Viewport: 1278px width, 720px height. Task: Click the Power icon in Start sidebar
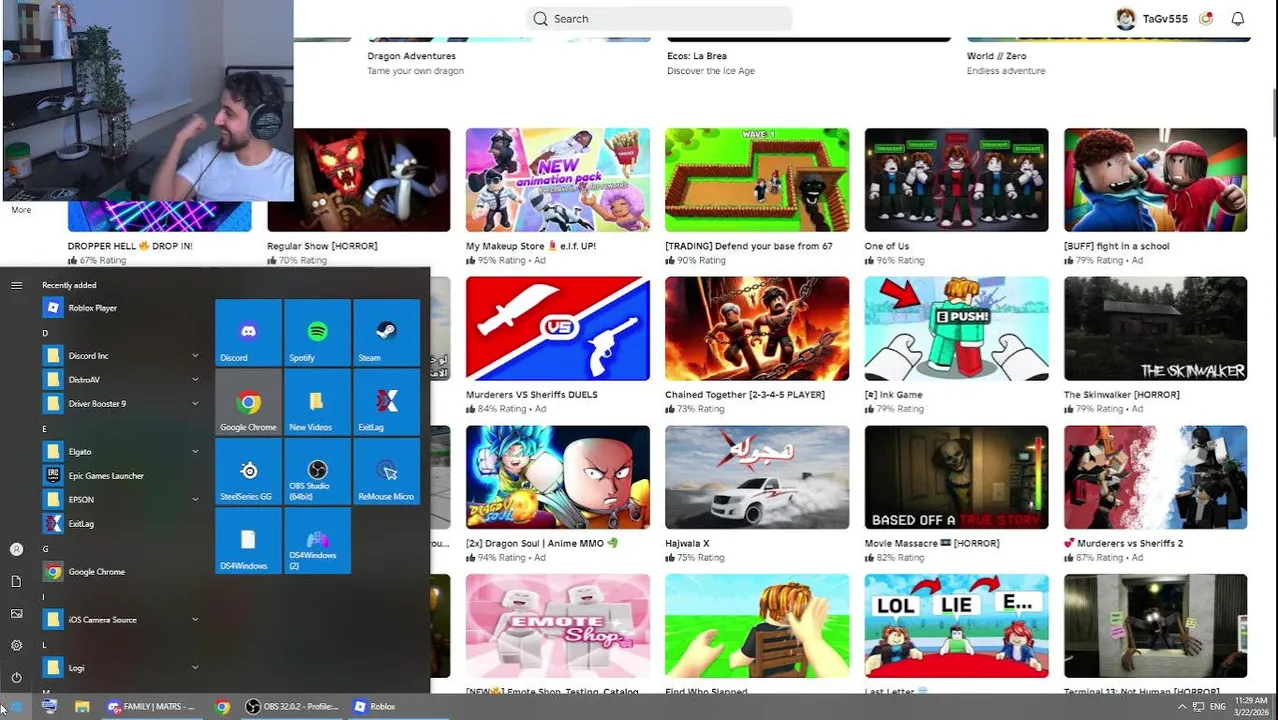coord(16,677)
